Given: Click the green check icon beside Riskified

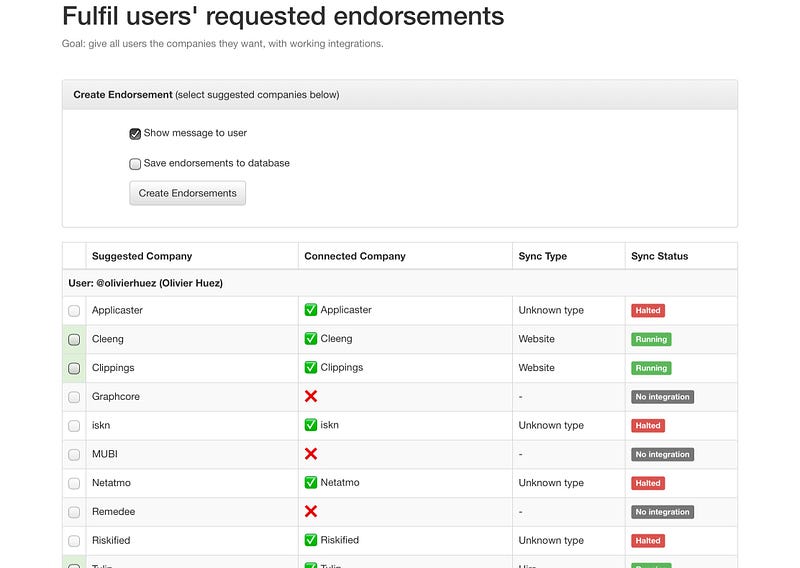Looking at the screenshot, I should pos(311,540).
